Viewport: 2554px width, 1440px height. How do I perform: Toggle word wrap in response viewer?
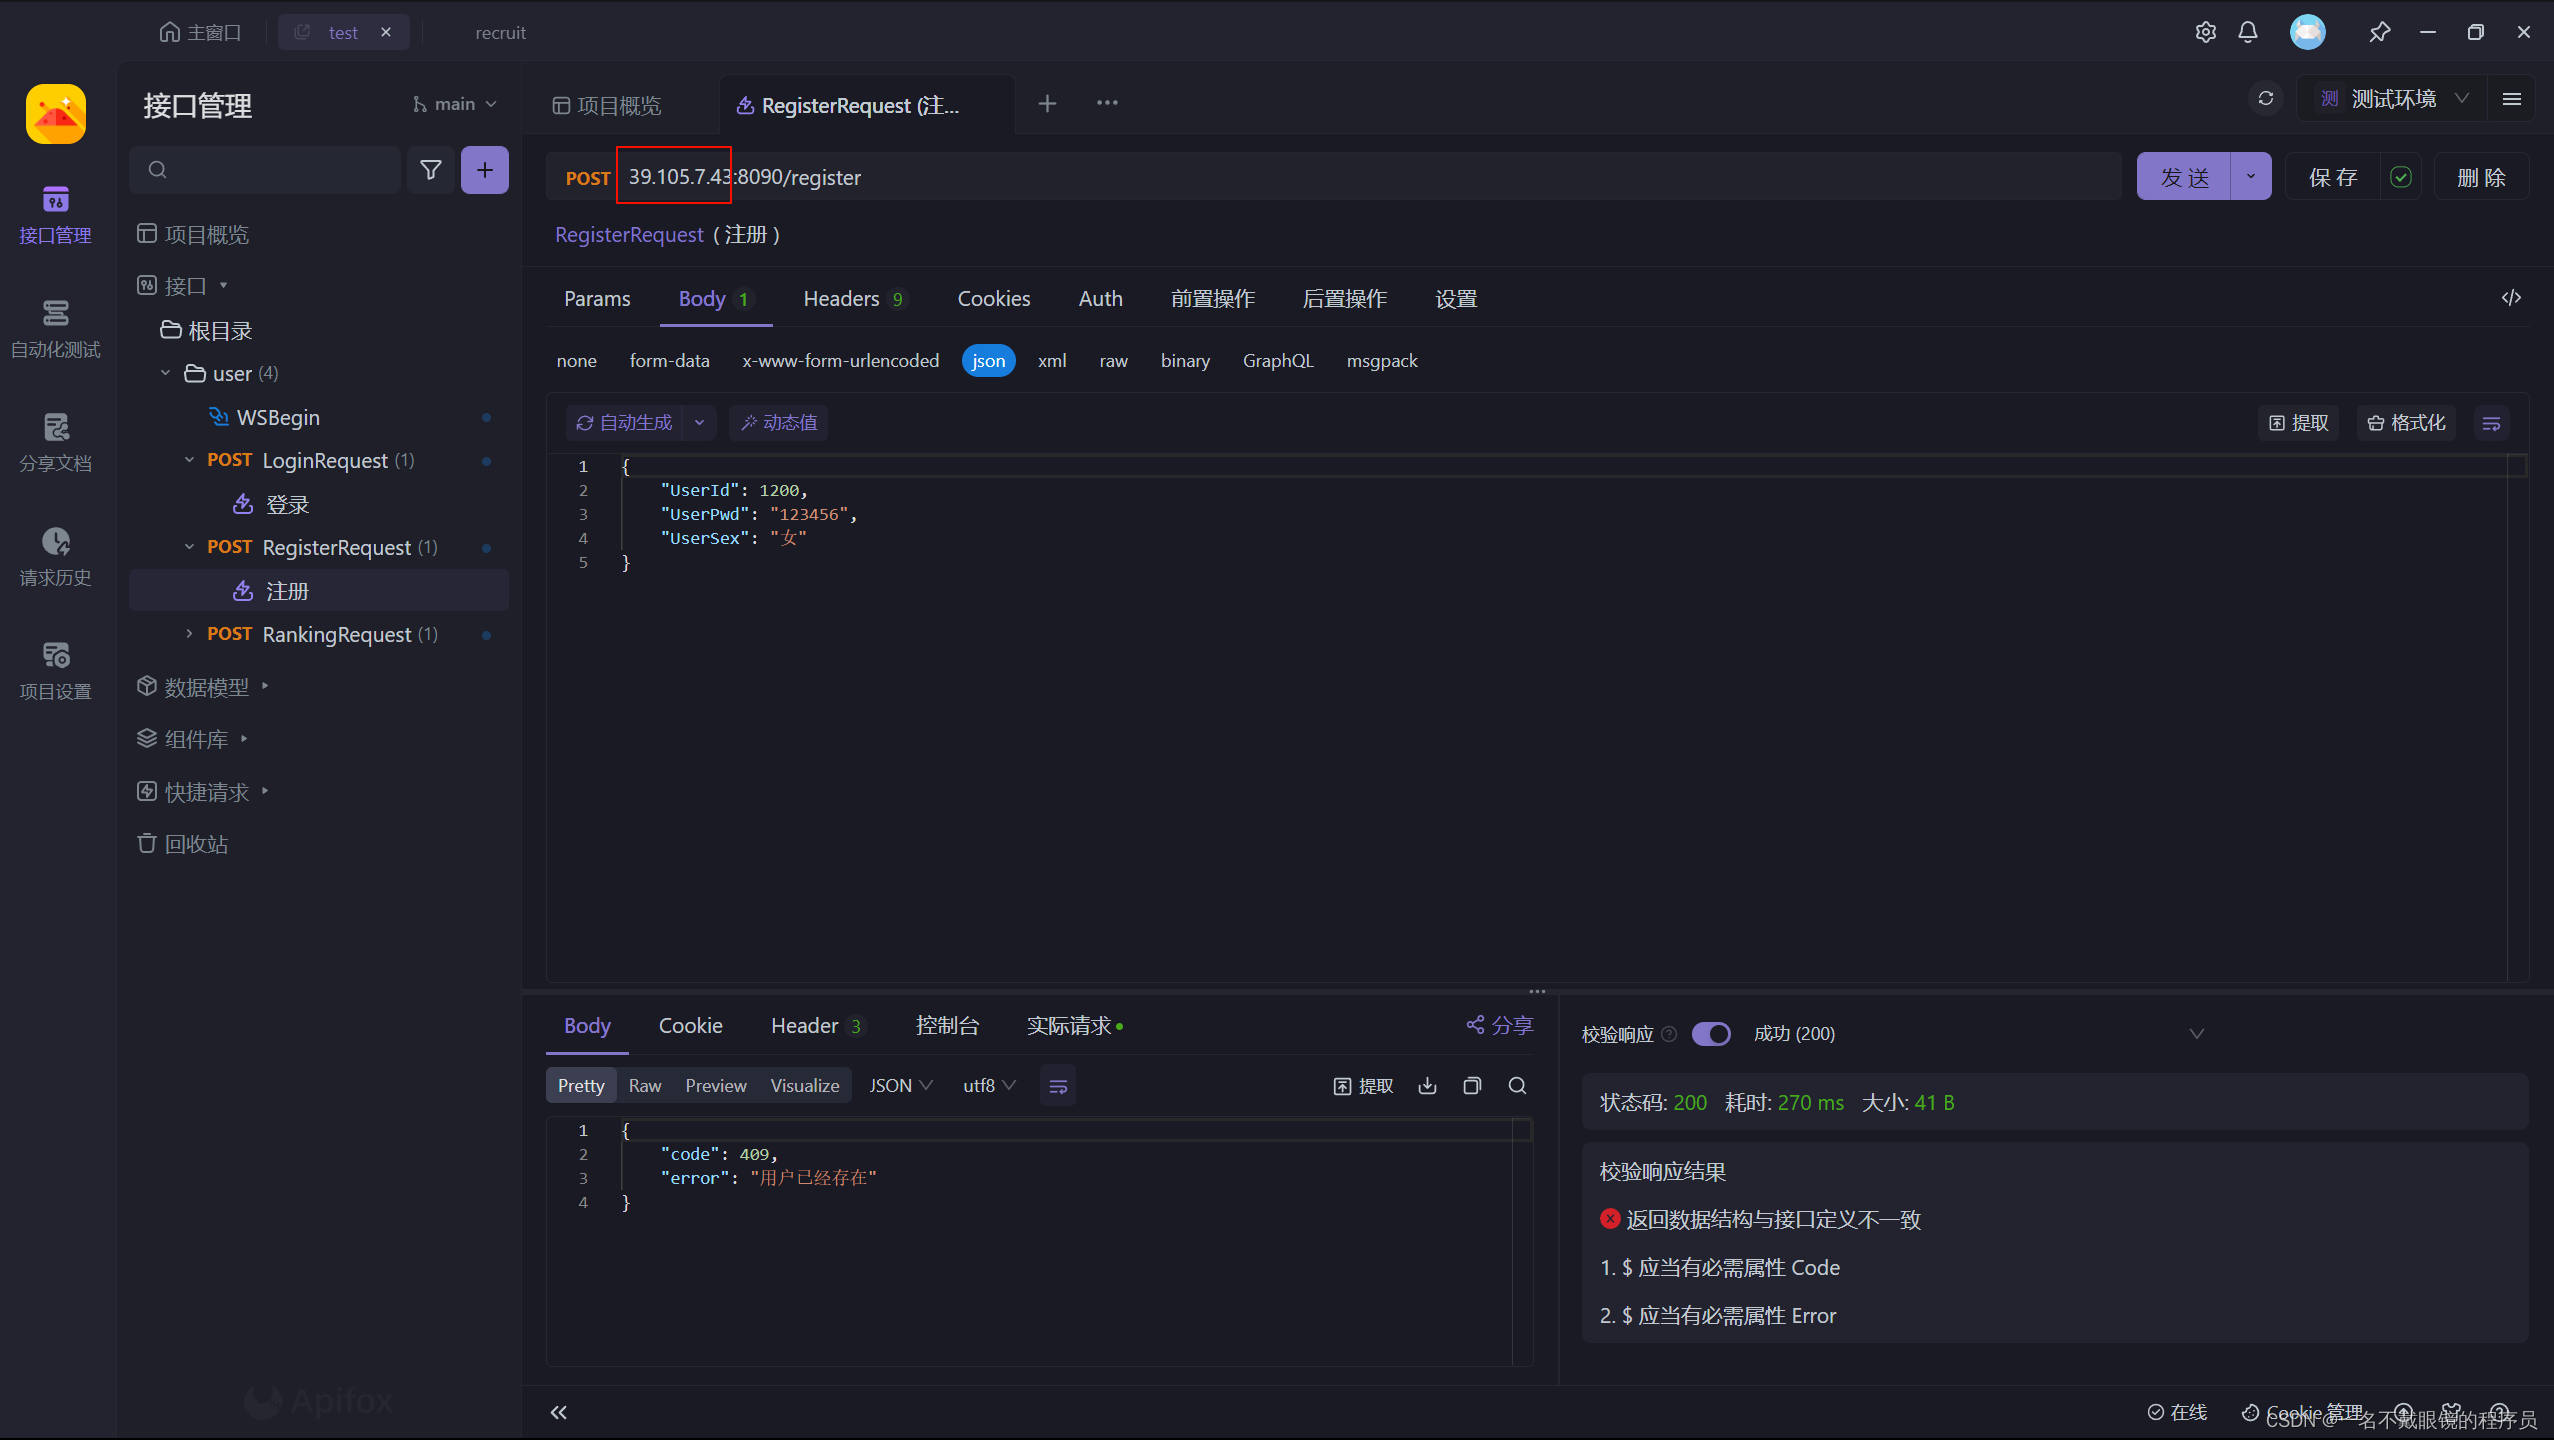pos(1058,1086)
